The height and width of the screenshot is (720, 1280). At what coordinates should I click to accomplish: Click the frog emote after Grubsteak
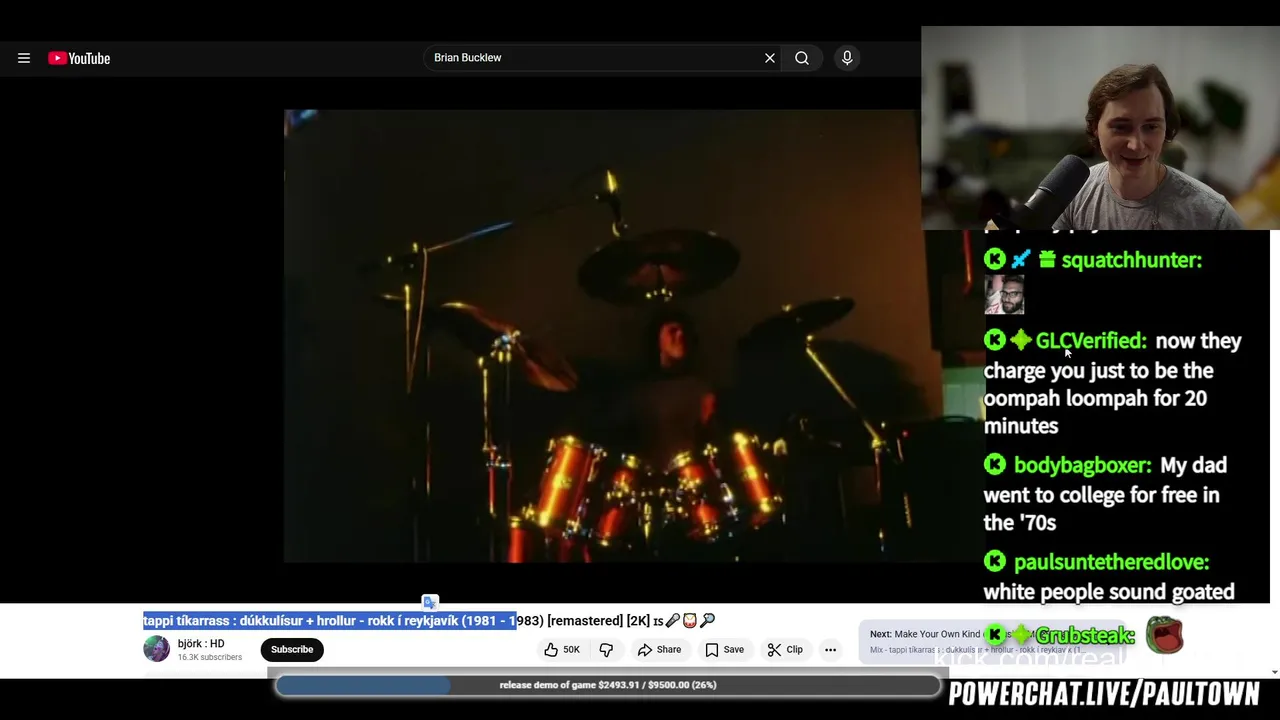(x=1164, y=635)
